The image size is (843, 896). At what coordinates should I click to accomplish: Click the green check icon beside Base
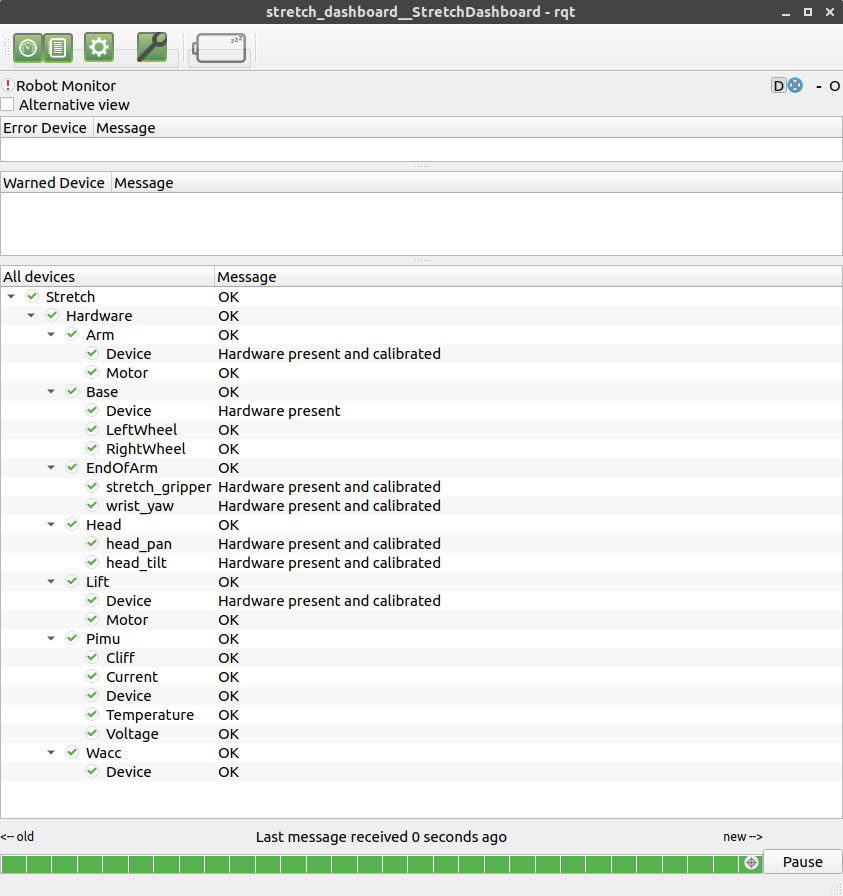point(72,391)
